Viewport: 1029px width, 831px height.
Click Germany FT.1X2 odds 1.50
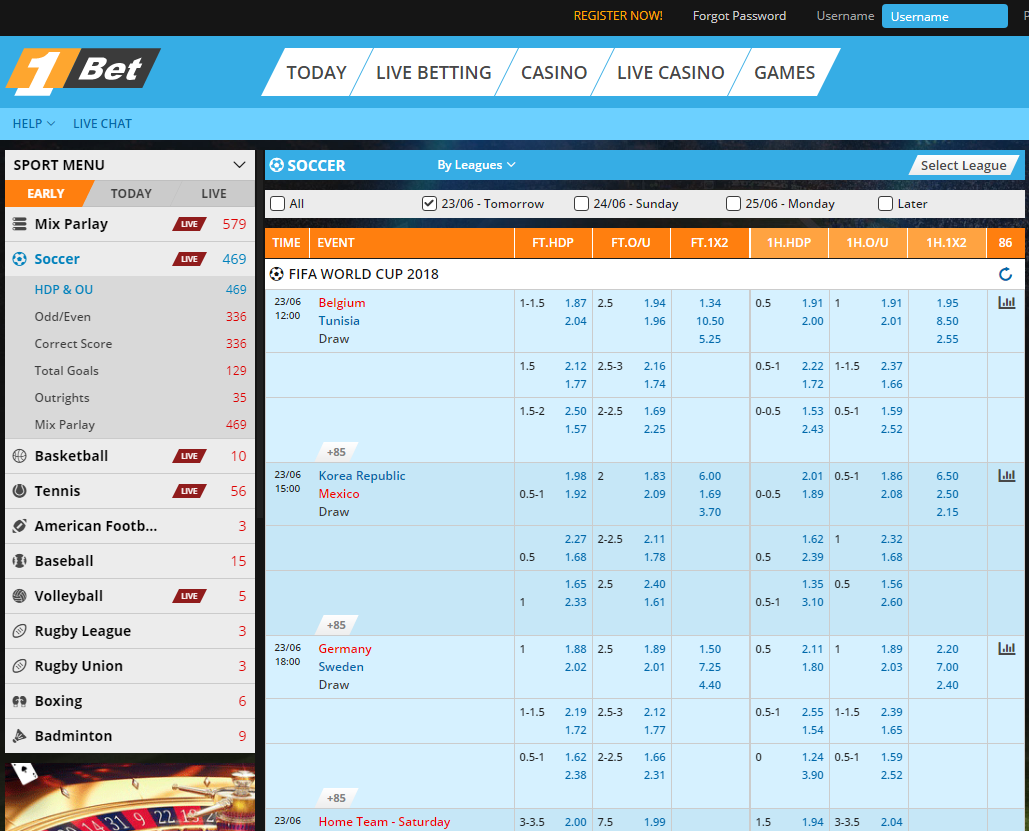710,649
